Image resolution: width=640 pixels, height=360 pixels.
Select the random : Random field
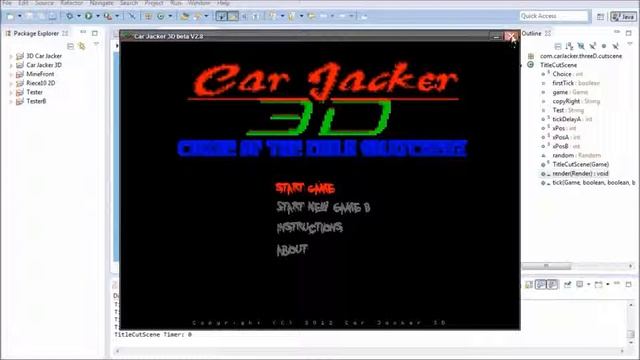click(576, 156)
